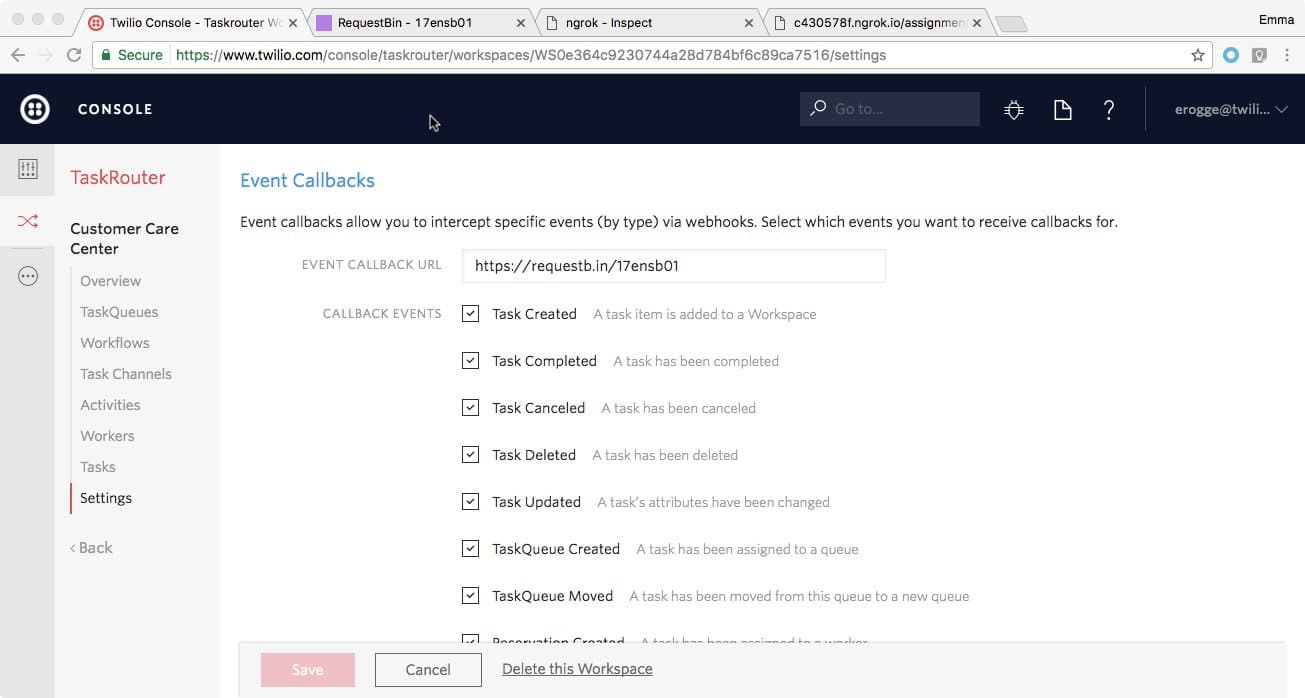Click Delete this Workspace
The image size is (1305, 698).
click(x=577, y=669)
